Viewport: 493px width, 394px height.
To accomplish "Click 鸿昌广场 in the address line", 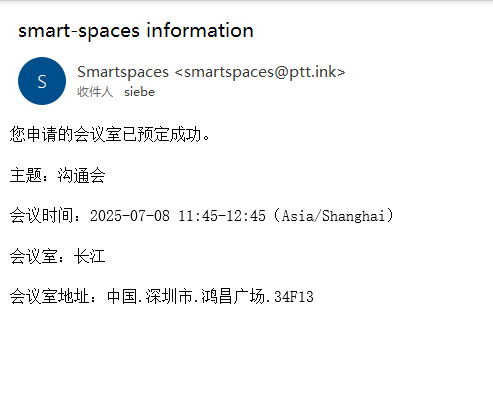I will (233, 296).
